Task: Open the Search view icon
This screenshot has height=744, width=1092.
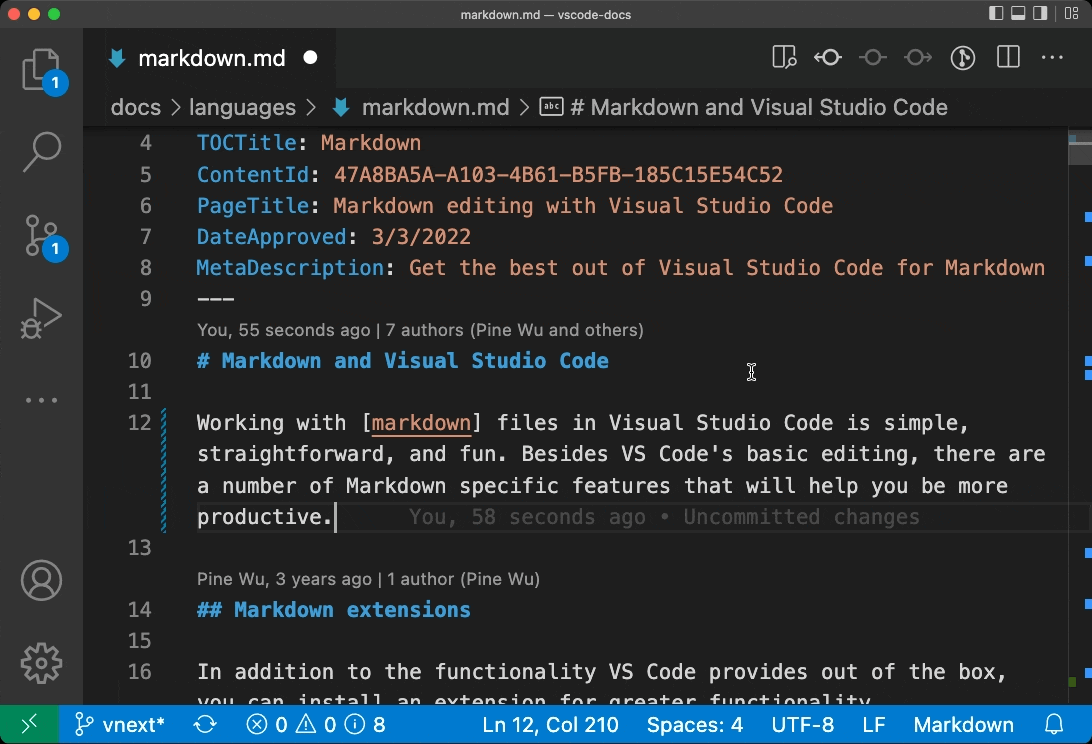Action: pos(41,151)
